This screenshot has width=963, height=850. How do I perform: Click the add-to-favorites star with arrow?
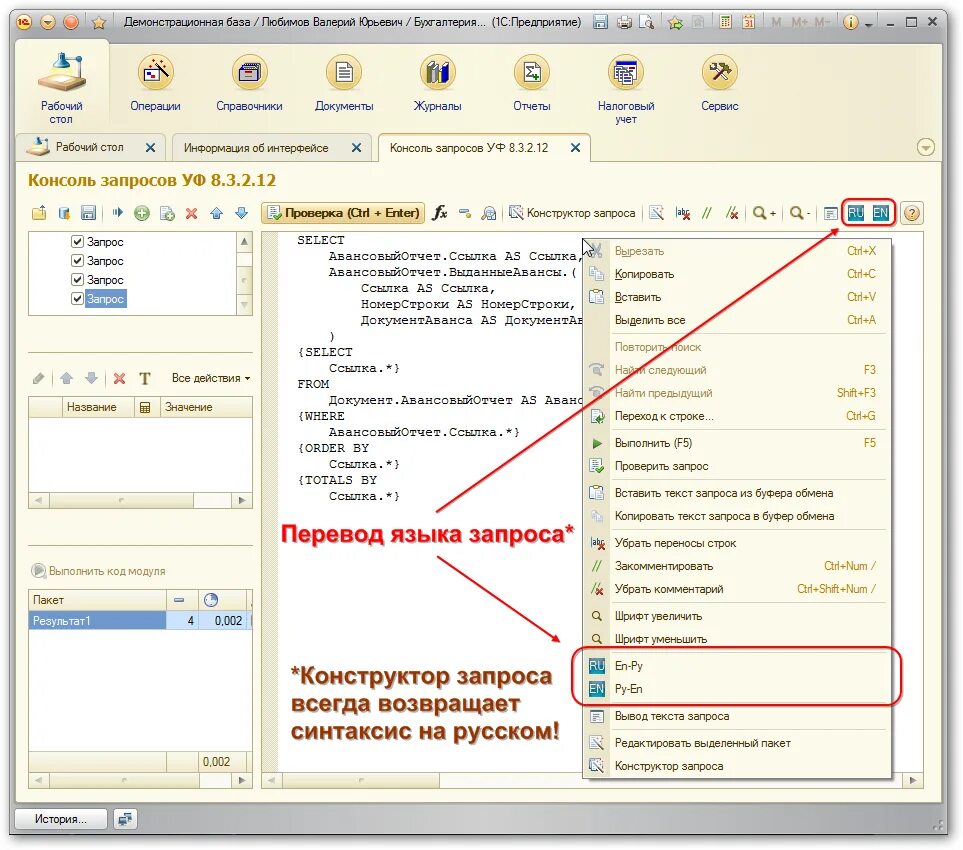(x=676, y=23)
